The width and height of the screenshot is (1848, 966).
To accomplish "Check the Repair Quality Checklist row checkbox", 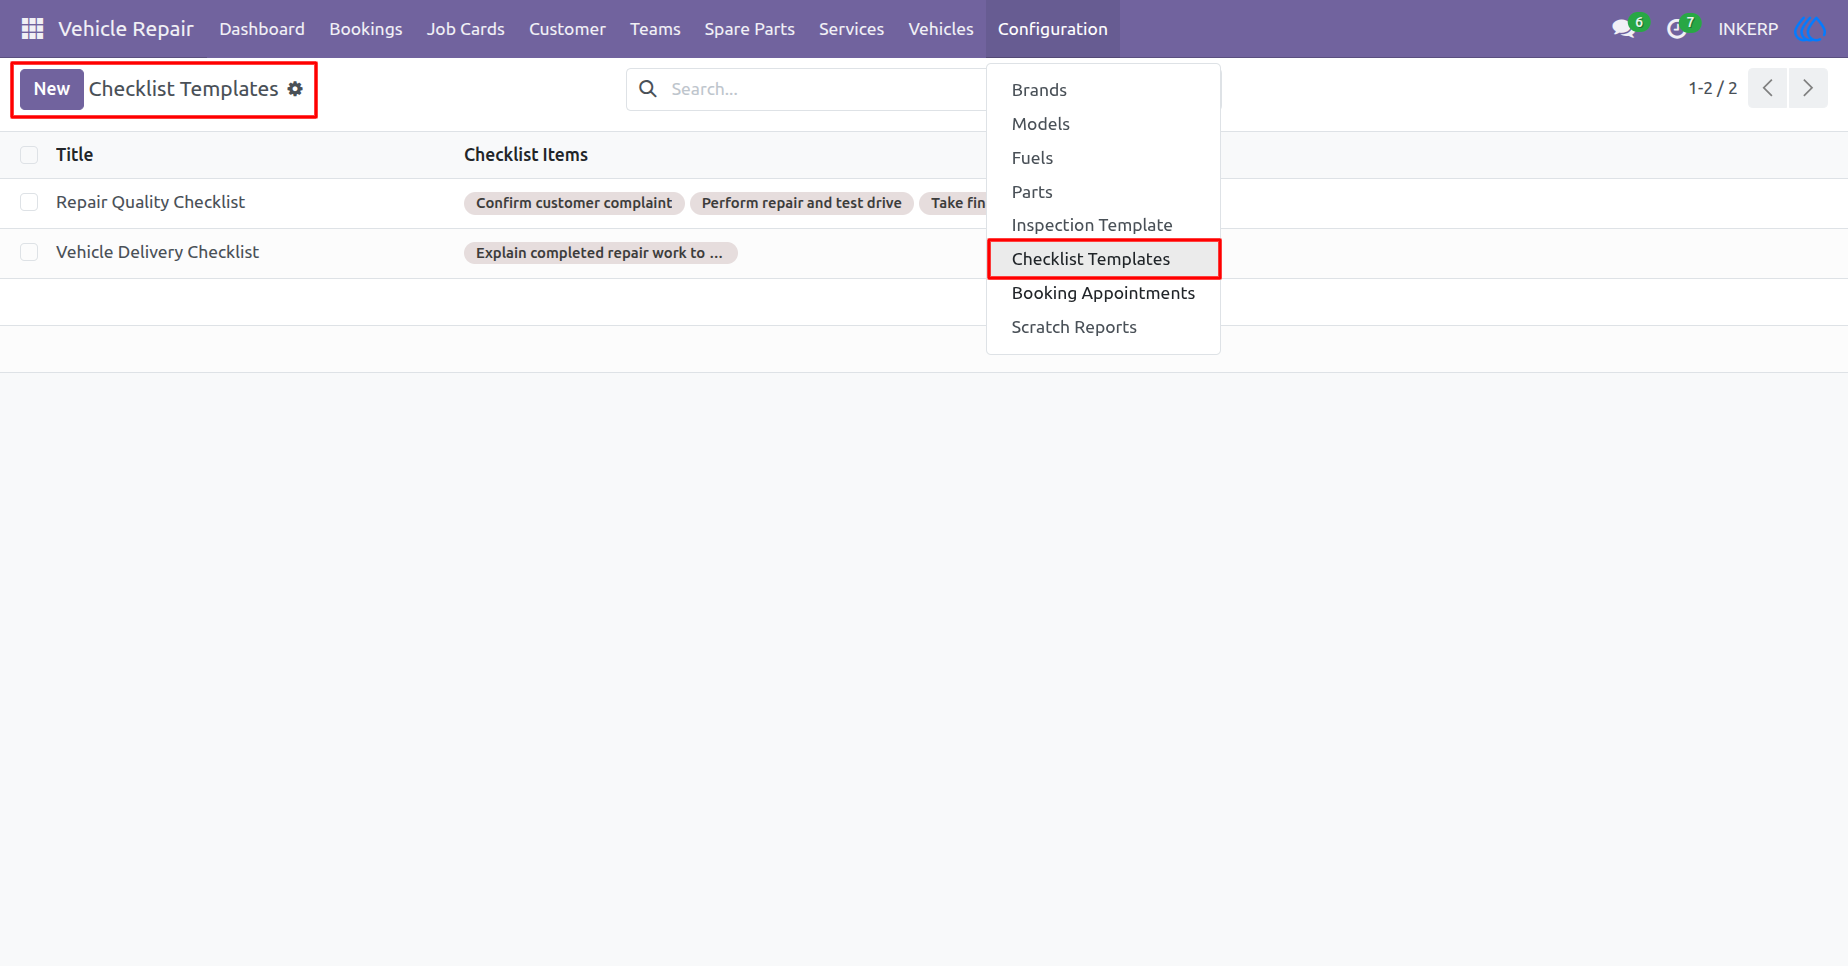I will tap(29, 203).
